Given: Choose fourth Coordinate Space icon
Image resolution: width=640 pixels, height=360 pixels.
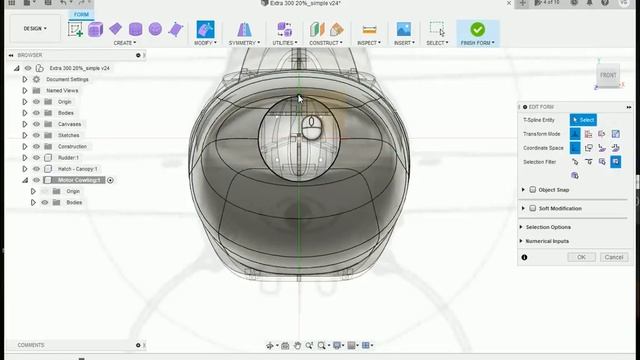Looking at the screenshot, I should pyautogui.click(x=616, y=148).
